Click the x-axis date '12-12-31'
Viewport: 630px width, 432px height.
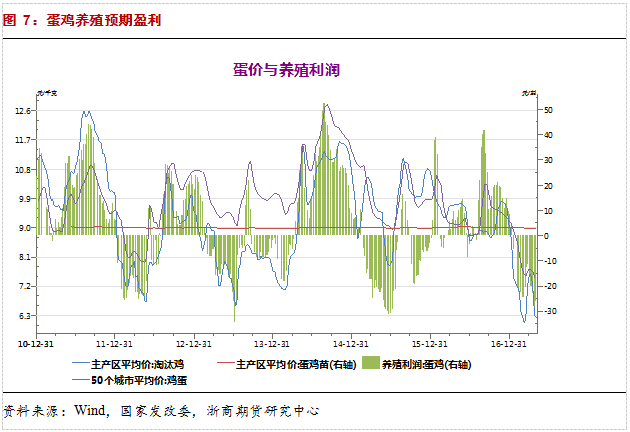194,344
